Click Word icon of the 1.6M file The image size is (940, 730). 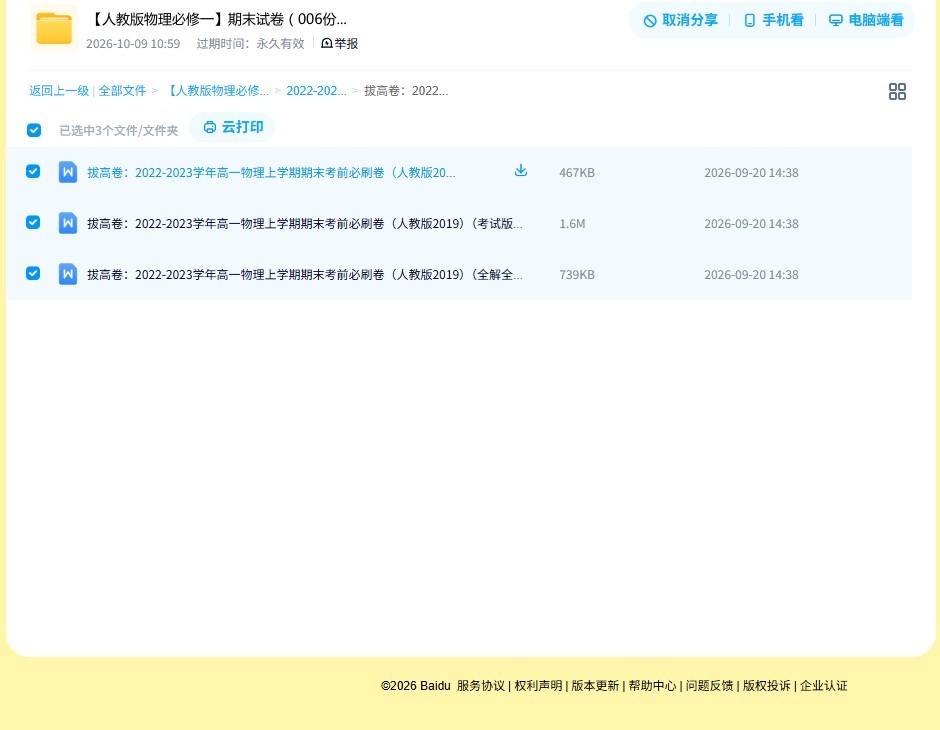tap(68, 224)
